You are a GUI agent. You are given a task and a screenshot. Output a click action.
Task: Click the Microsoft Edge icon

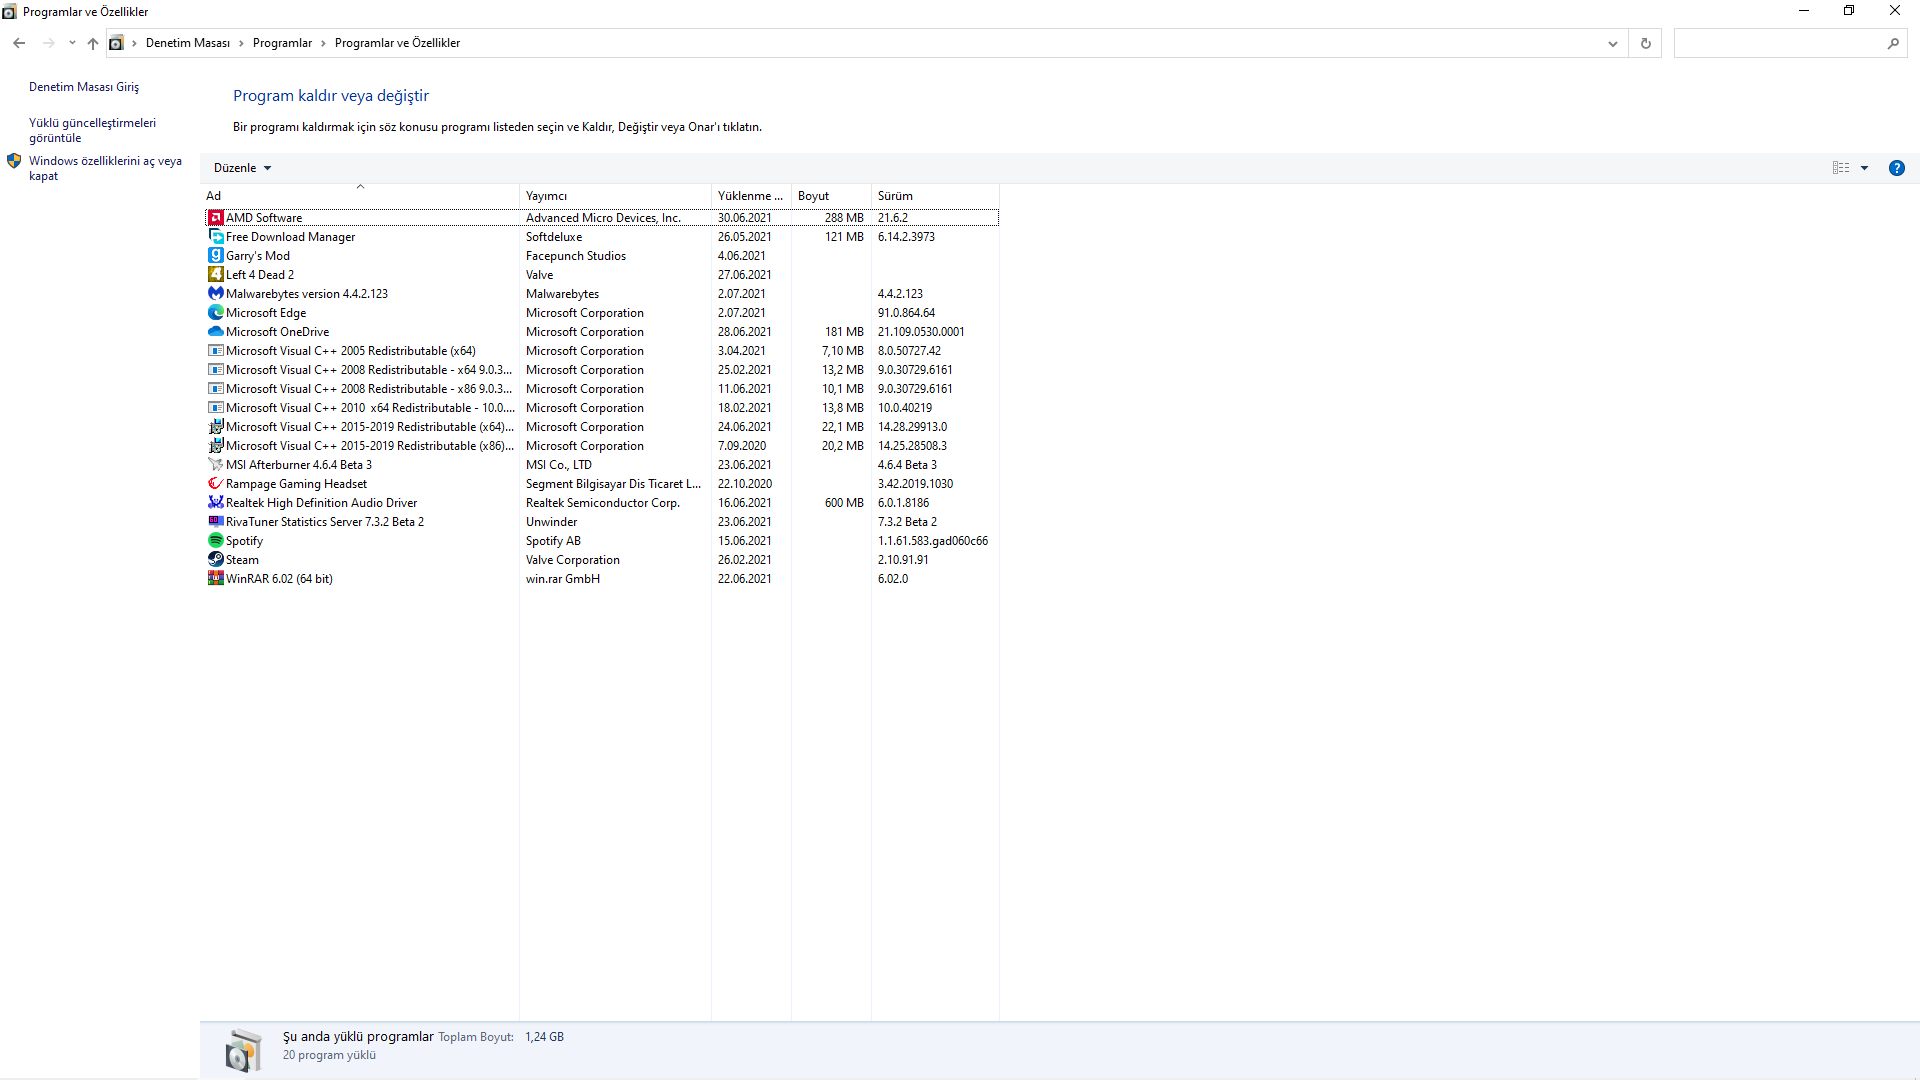(215, 313)
